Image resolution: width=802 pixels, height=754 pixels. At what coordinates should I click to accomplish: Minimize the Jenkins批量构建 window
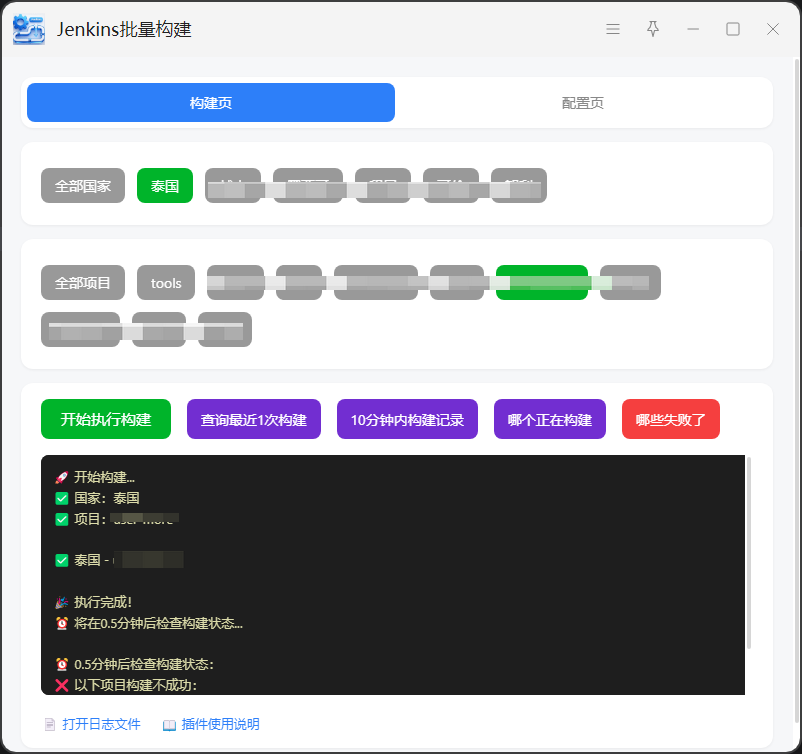coord(693,29)
